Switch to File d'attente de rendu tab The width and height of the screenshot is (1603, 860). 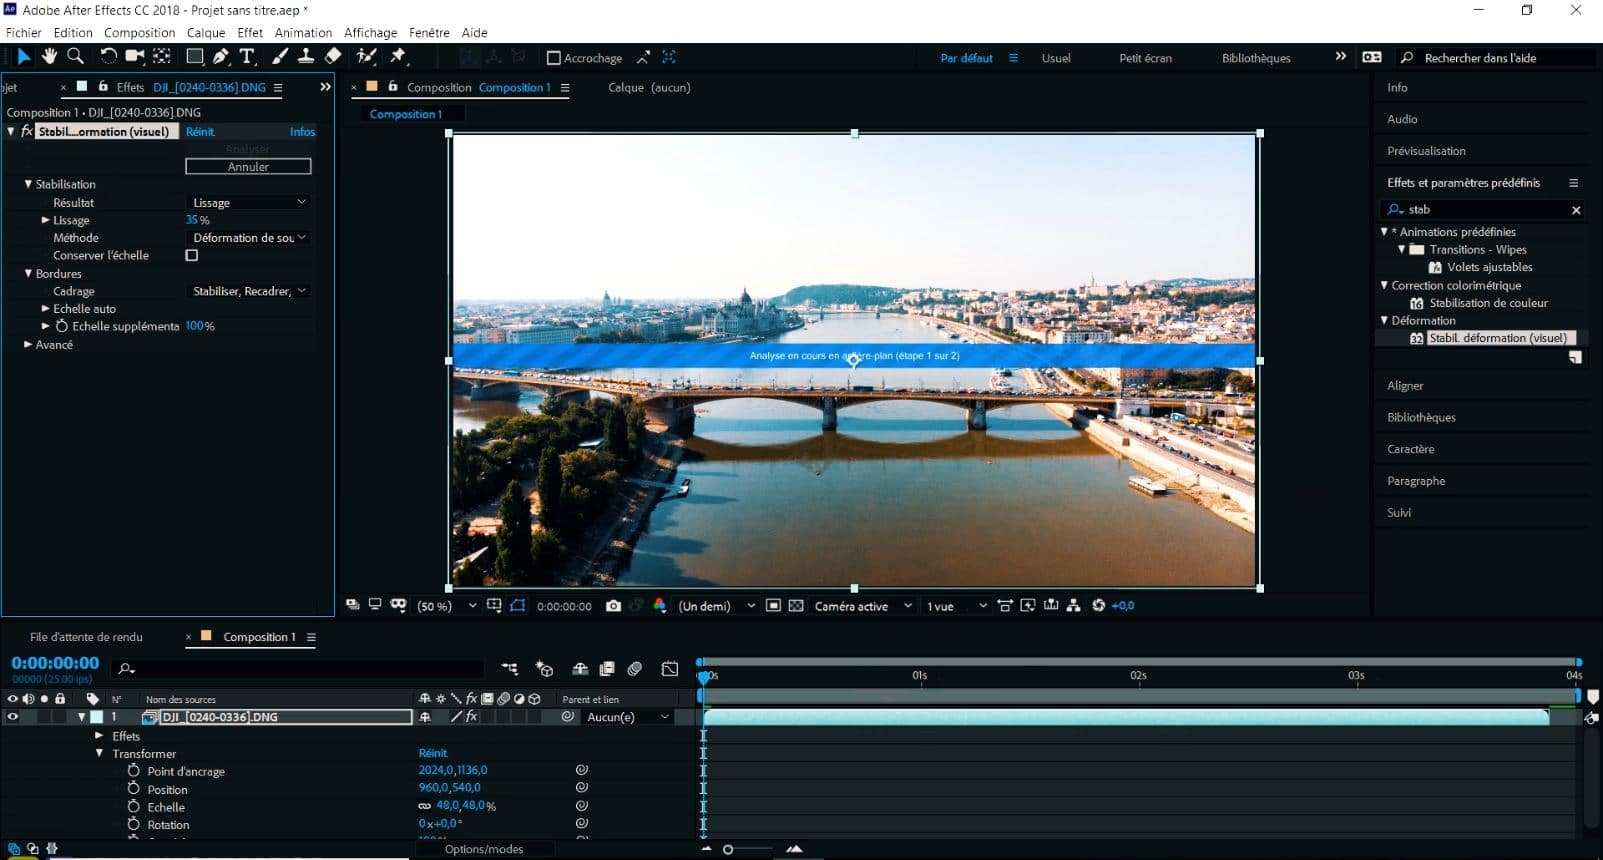coord(86,637)
